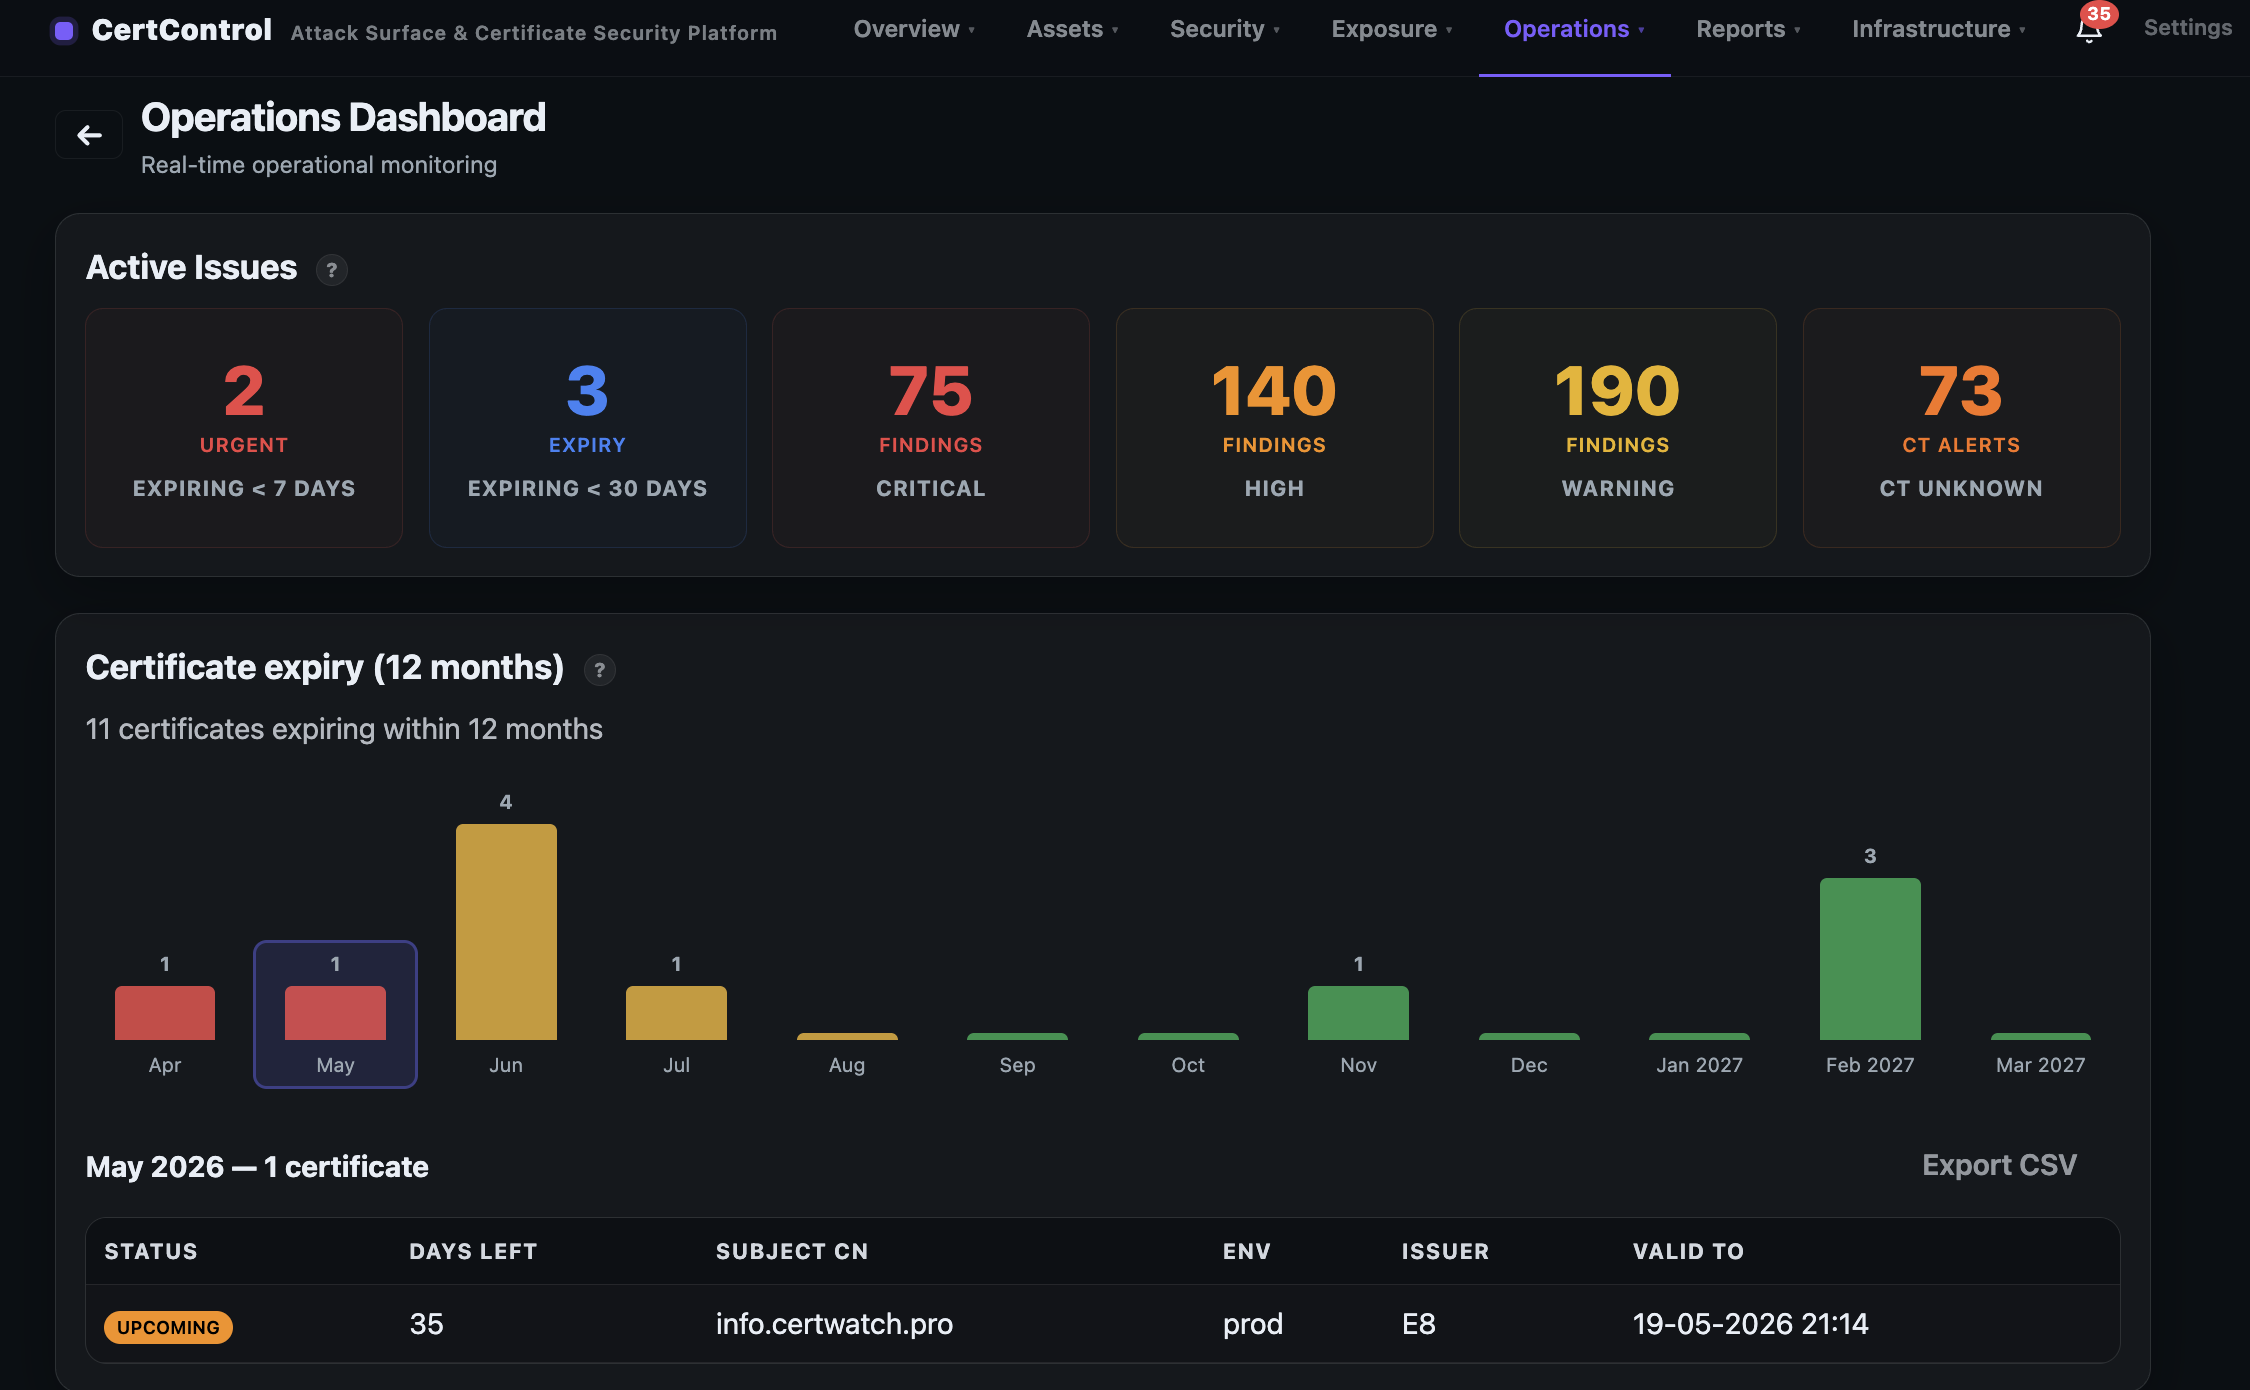Screen dimensions: 2250x1390
Task: Select the 75 CRITICAL findings card
Action: [930, 428]
